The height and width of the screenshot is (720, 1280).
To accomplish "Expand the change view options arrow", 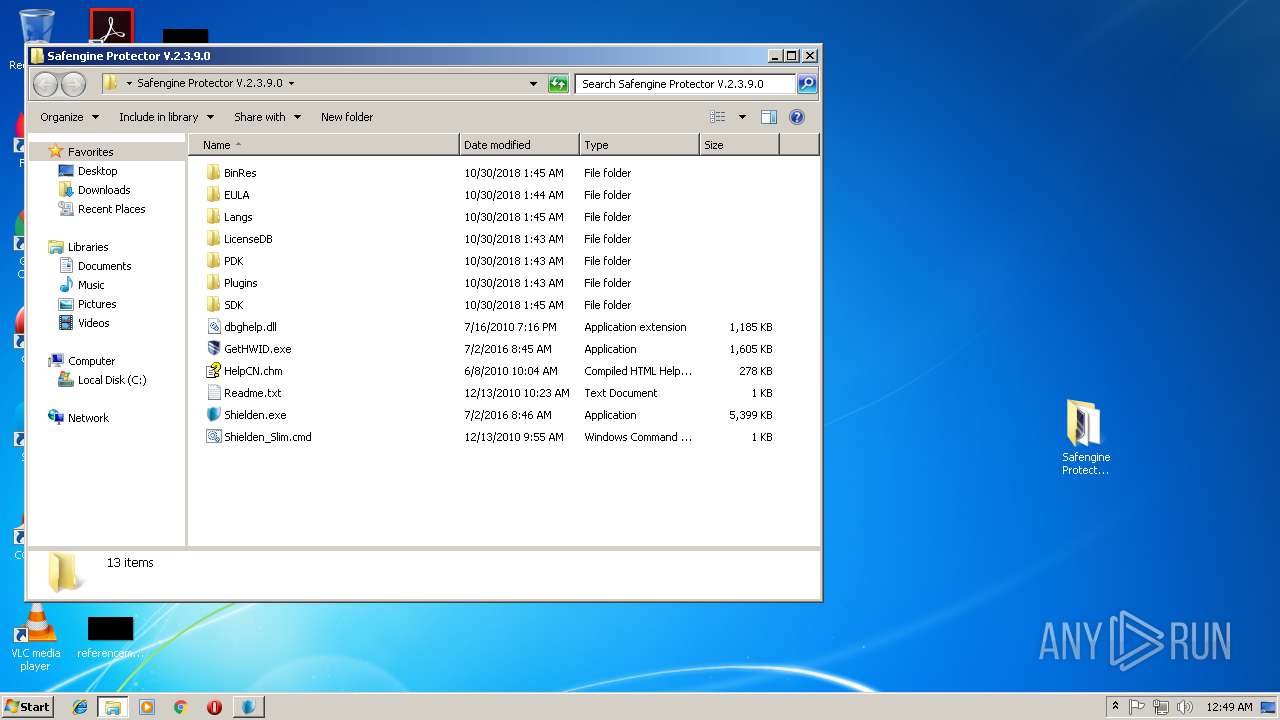I will click(742, 117).
